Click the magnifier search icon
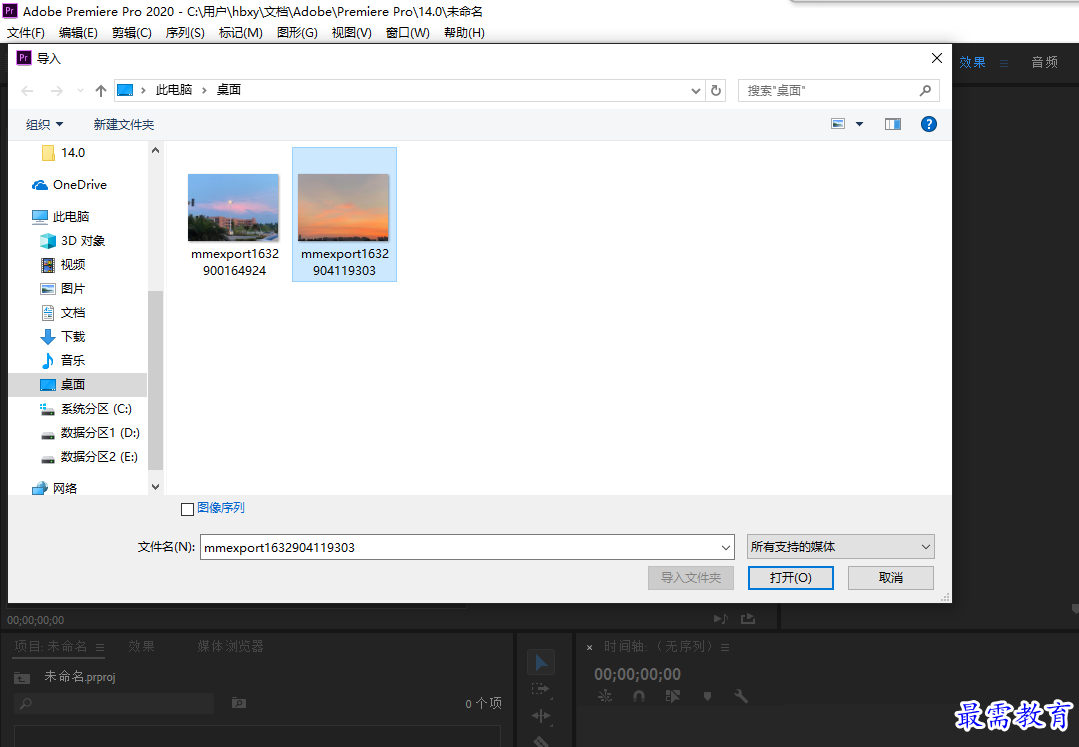 click(x=926, y=90)
